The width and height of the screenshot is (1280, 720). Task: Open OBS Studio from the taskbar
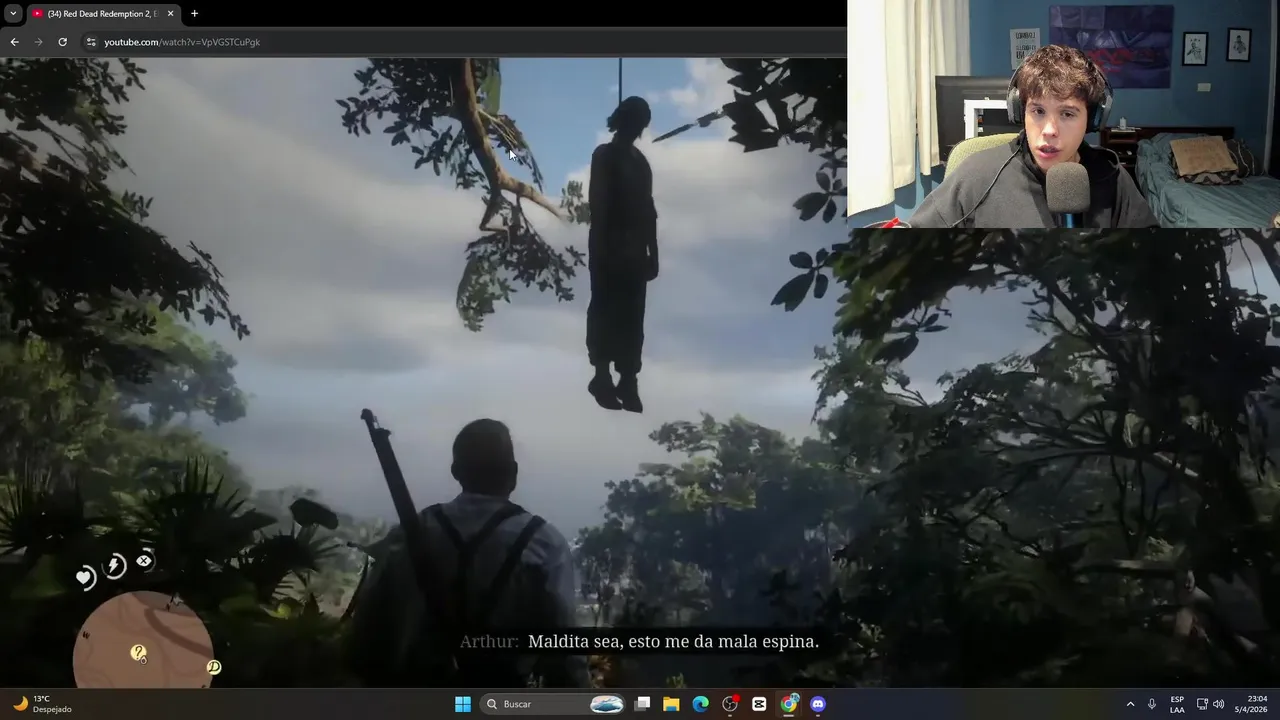[x=730, y=704]
